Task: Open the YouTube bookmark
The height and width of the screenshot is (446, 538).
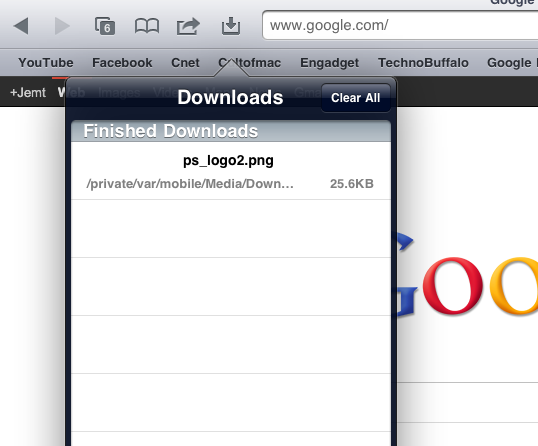Action: click(x=46, y=63)
